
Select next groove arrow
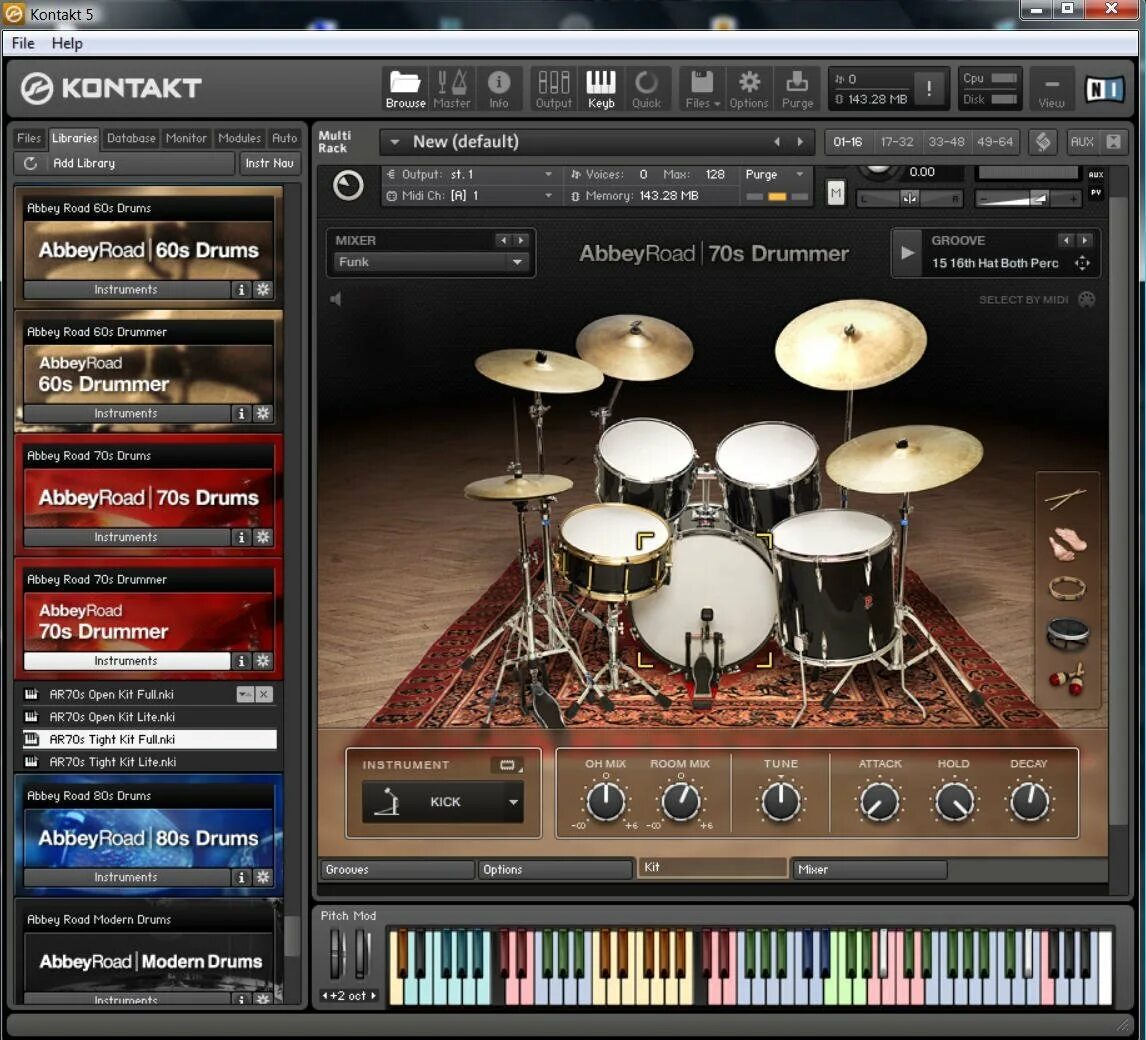point(1085,240)
